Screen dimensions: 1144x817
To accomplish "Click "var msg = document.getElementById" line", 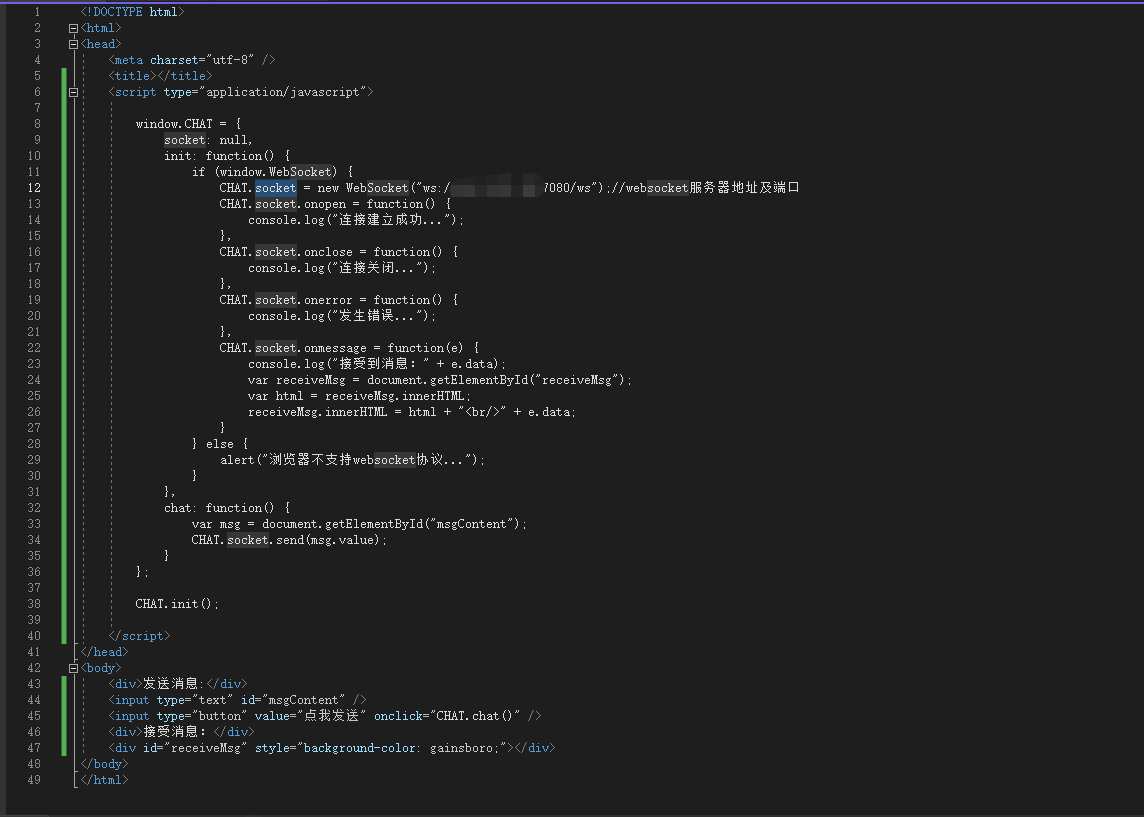I will [x=359, y=524].
